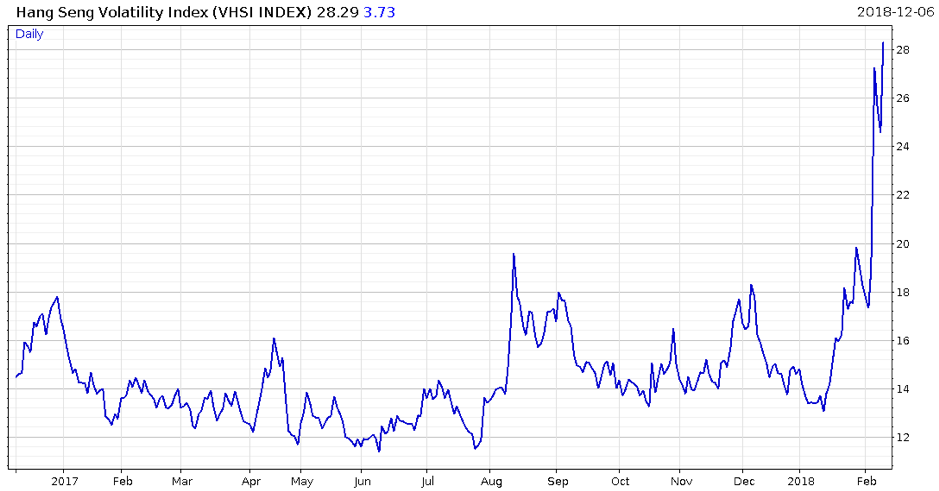Select the Daily interval label
Viewport: 939px width, 491px height.
coord(29,34)
